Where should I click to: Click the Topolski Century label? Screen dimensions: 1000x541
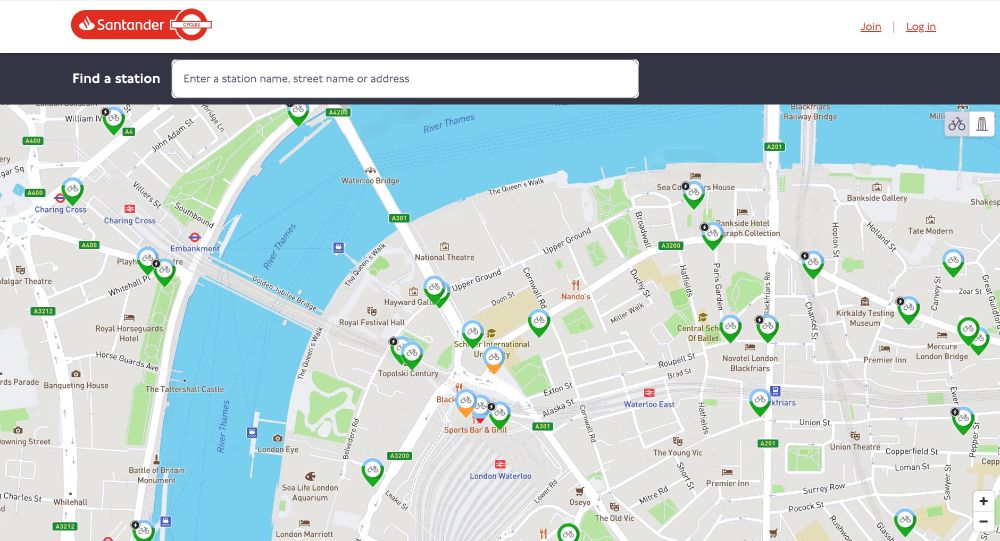point(408,374)
